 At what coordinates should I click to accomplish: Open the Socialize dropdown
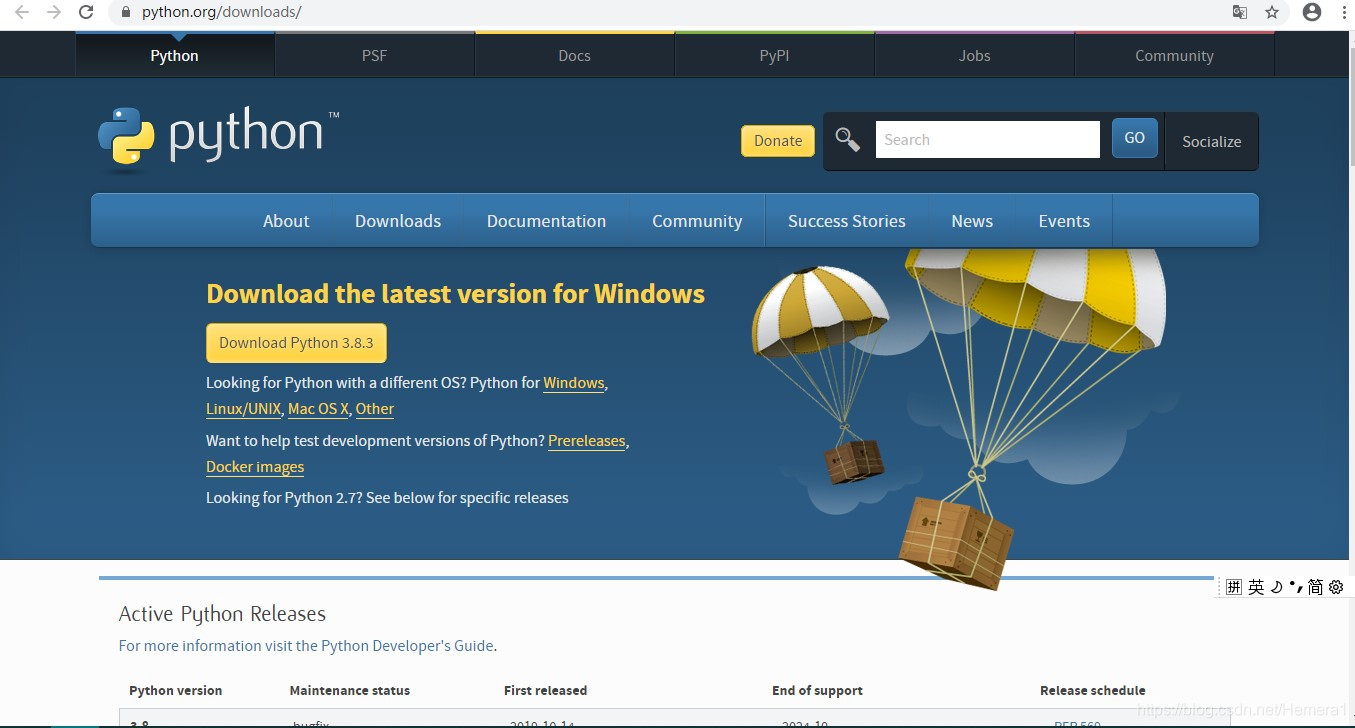coord(1211,141)
